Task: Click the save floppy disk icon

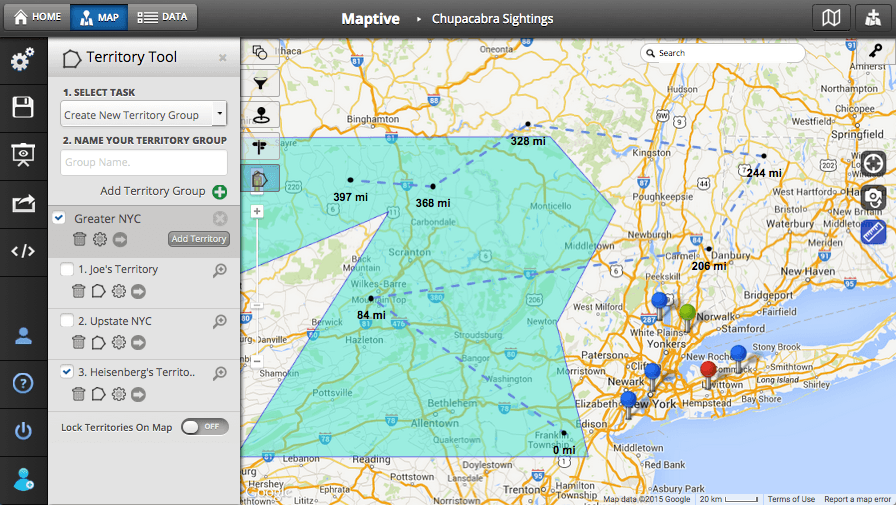Action: (x=22, y=107)
